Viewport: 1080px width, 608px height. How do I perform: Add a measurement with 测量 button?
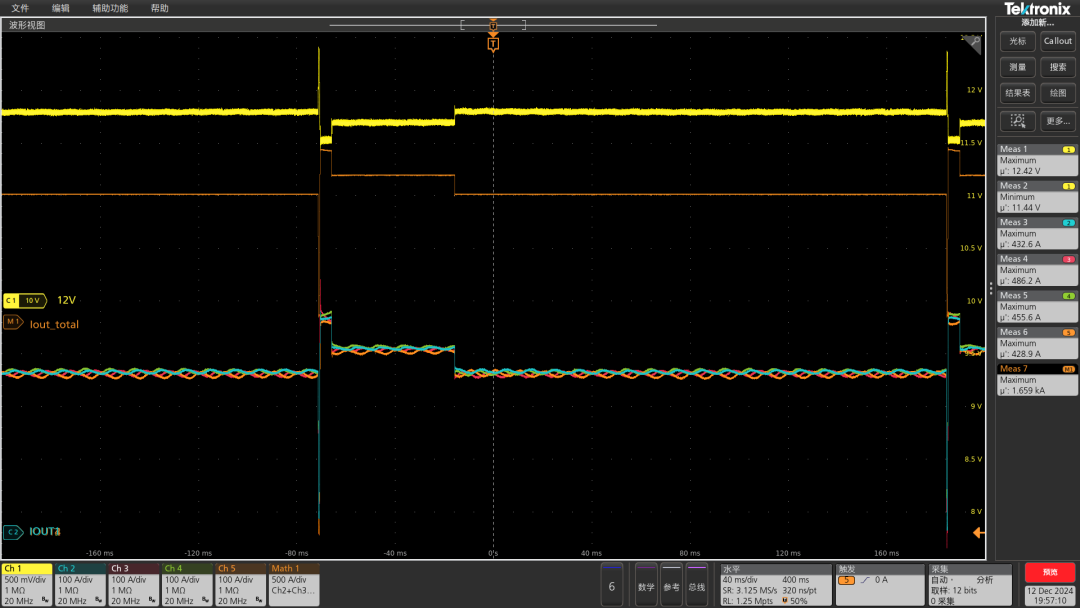click(1017, 67)
